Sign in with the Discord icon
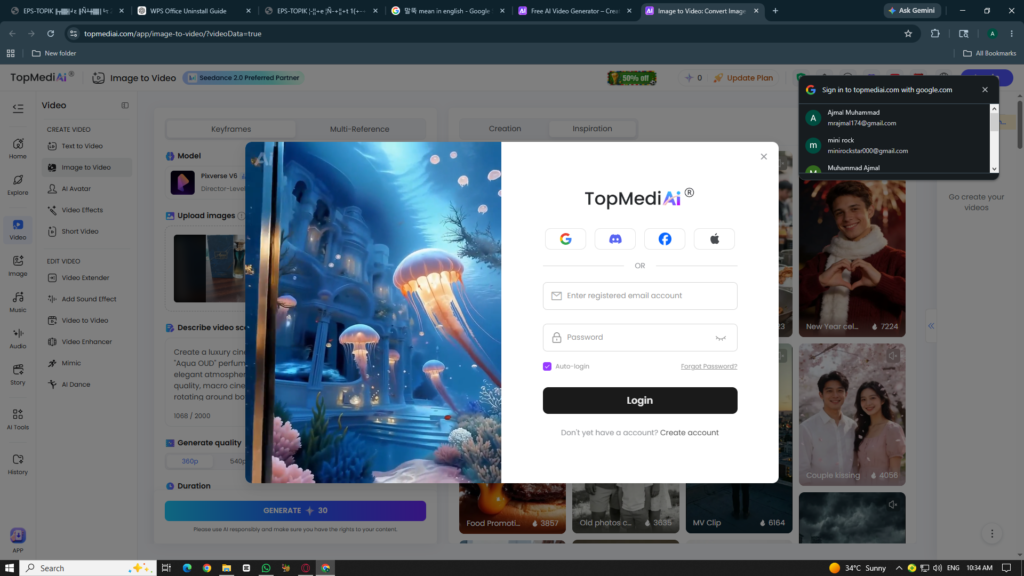Viewport: 1024px width, 576px height. 615,239
